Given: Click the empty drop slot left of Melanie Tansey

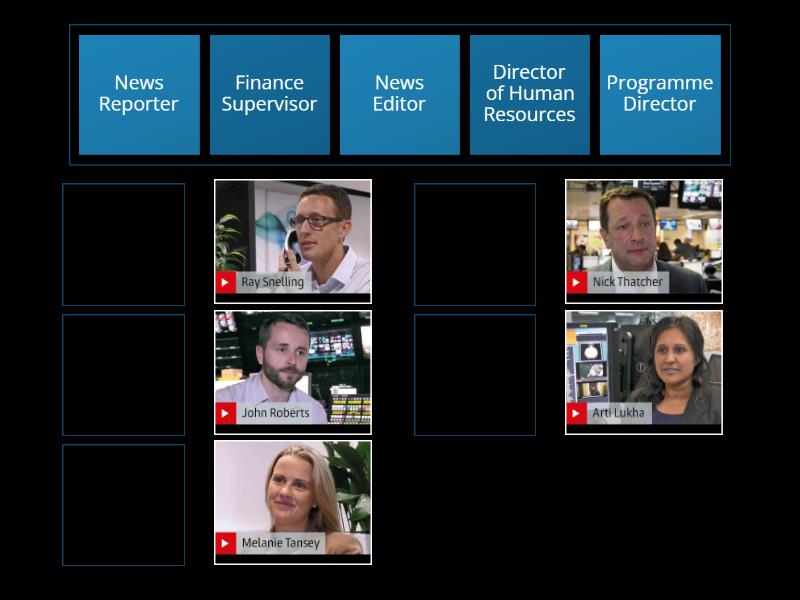Looking at the screenshot, I should 123,505.
